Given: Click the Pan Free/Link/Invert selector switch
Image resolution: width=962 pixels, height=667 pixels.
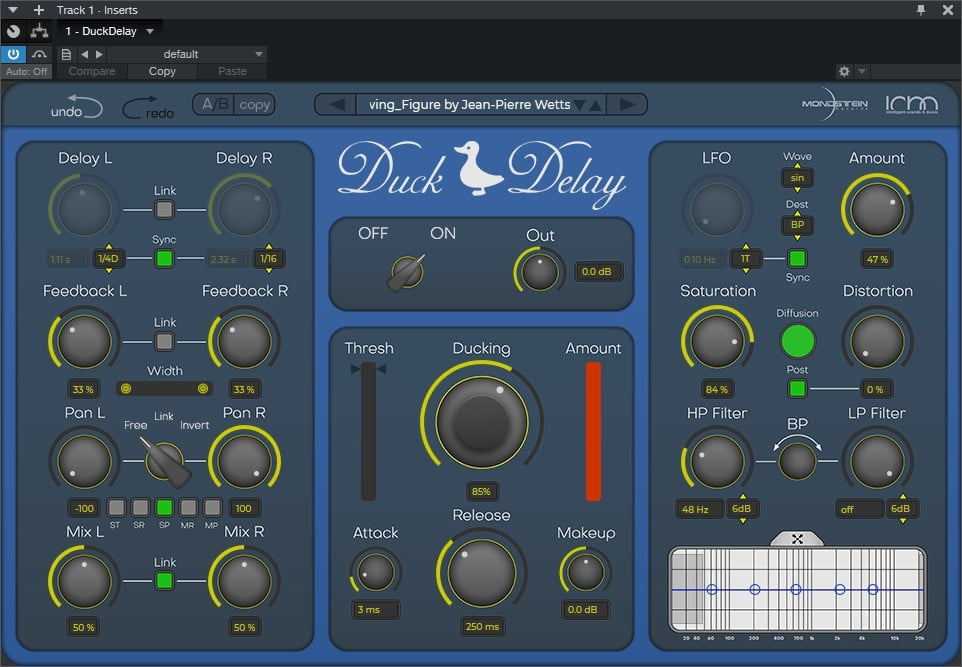Looking at the screenshot, I should point(164,461).
